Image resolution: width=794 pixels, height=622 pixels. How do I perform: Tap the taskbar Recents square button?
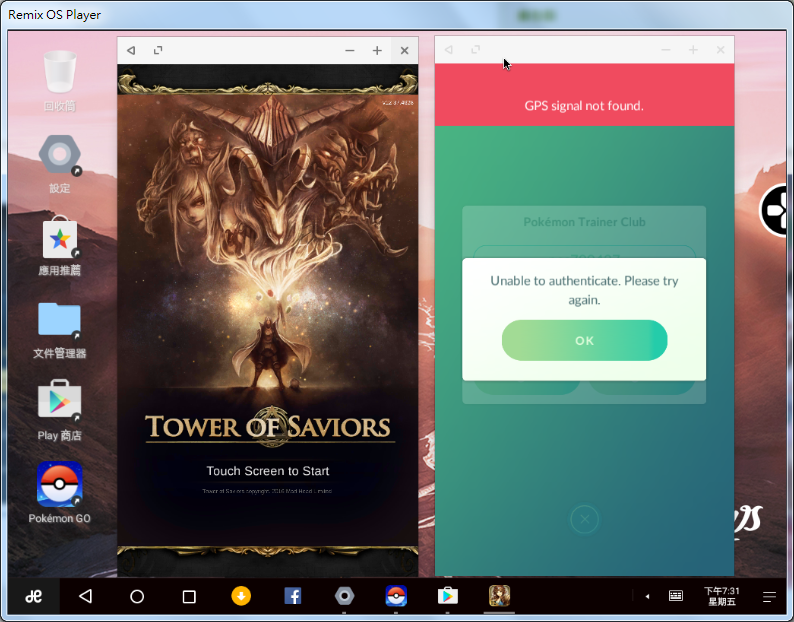pyautogui.click(x=189, y=597)
